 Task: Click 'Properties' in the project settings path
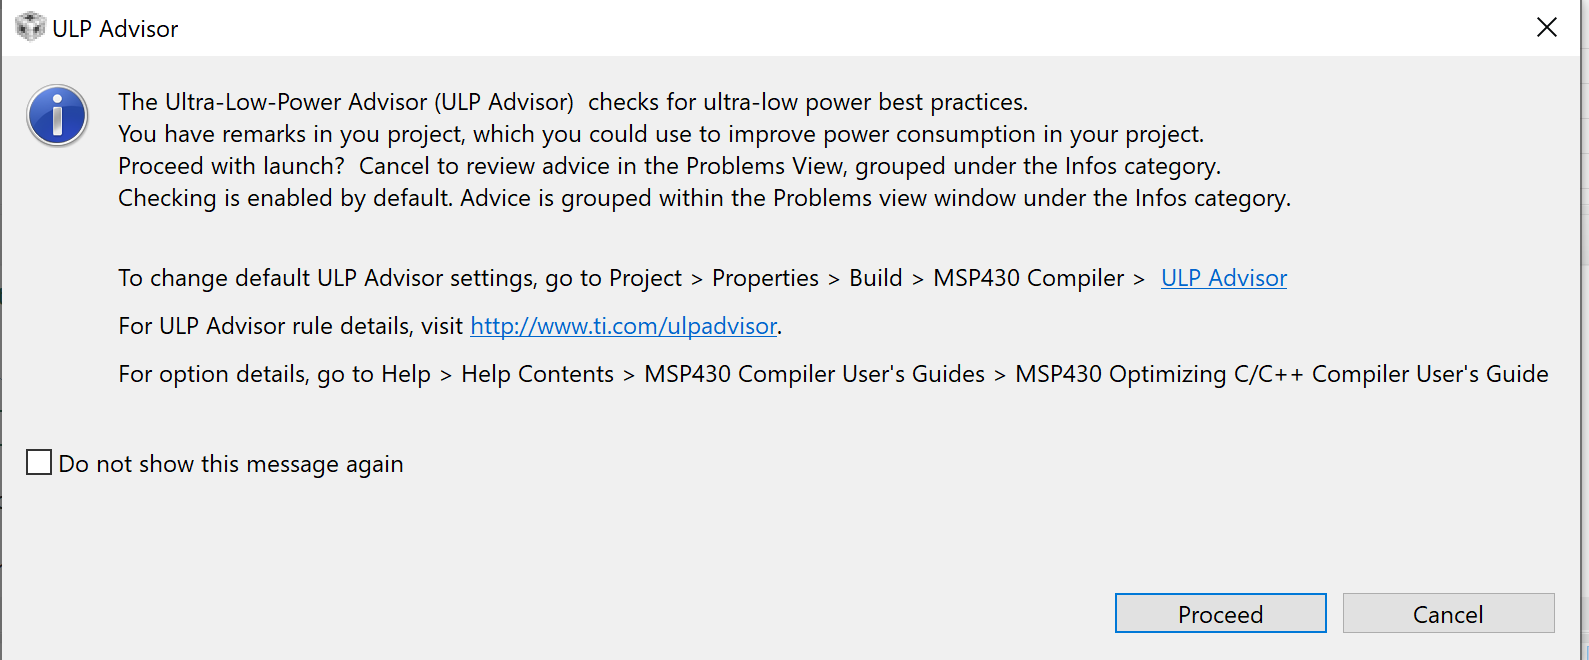coord(765,278)
